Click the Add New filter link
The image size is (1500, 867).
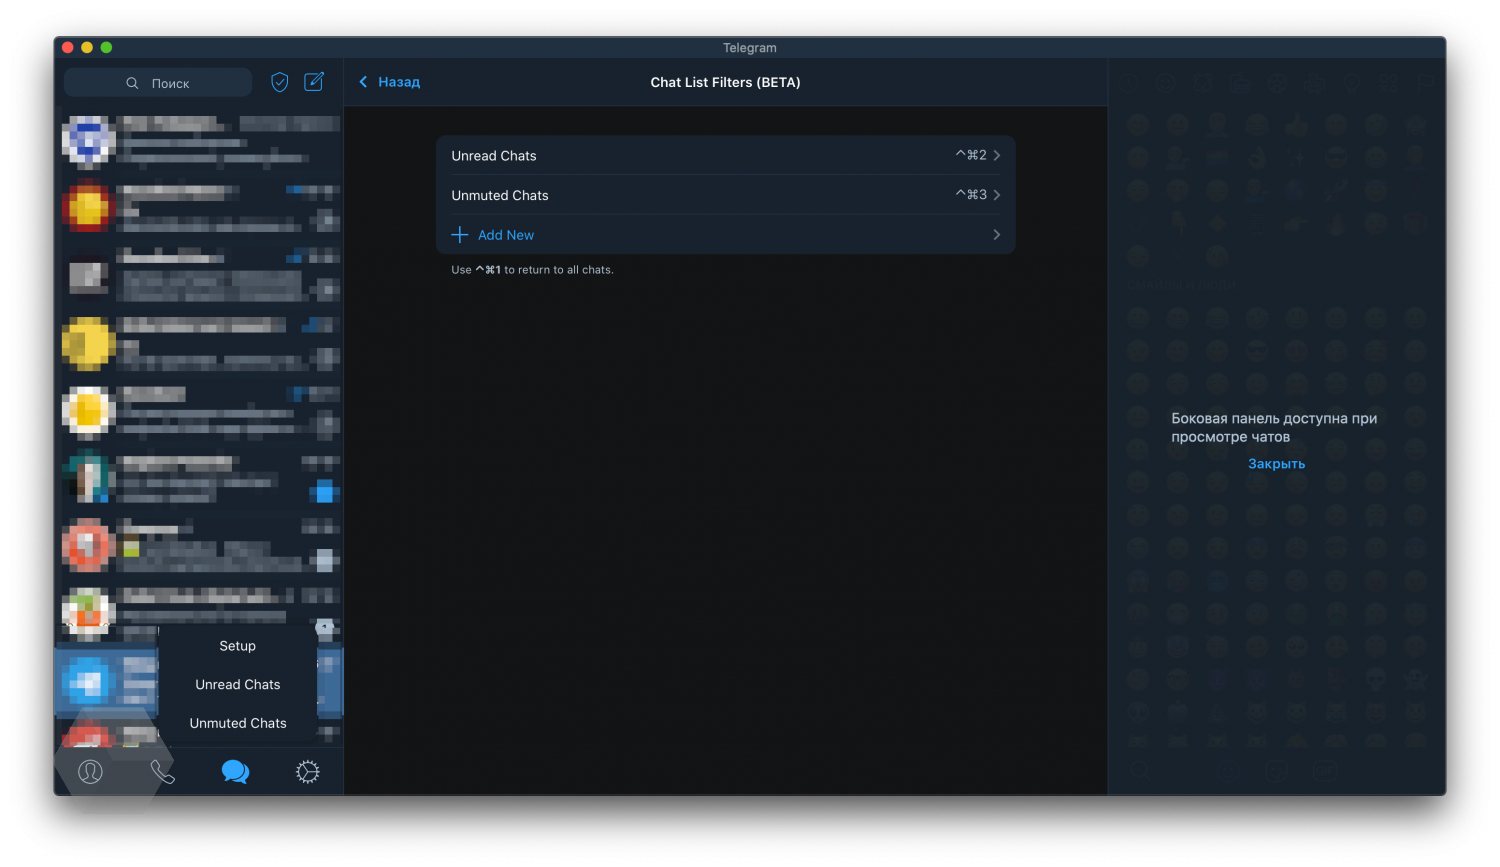pos(506,235)
